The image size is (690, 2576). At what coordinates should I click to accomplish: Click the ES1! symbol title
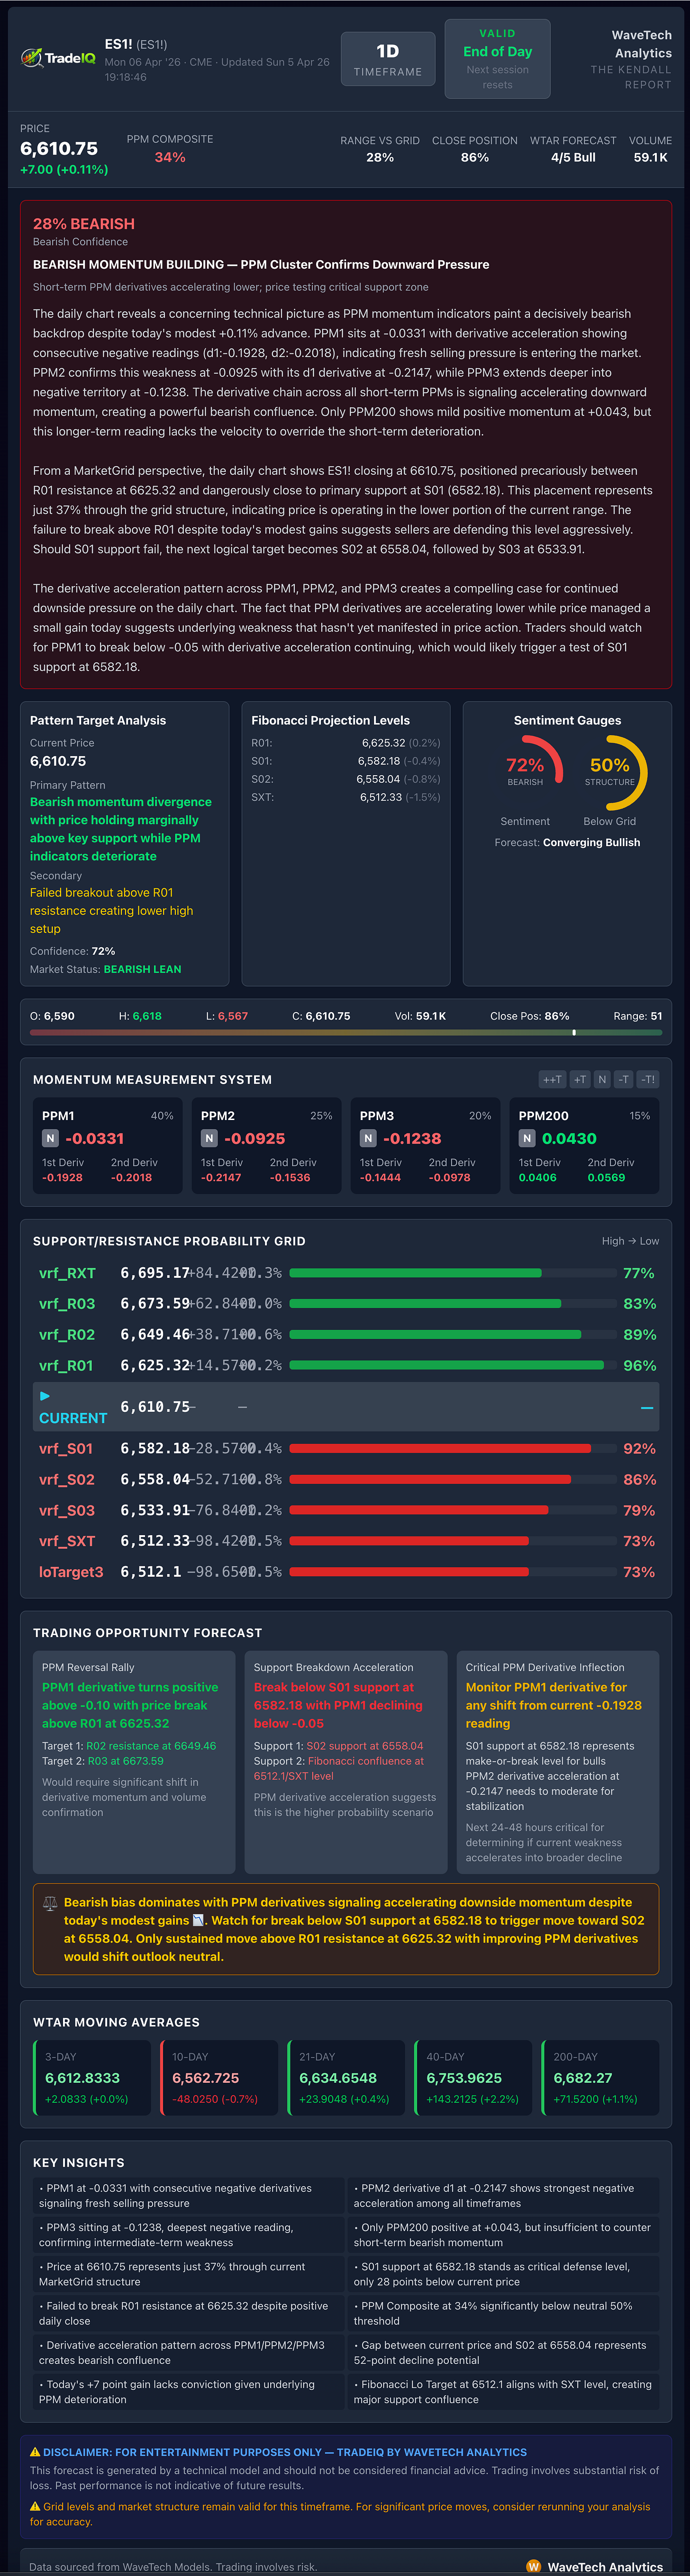[118, 44]
